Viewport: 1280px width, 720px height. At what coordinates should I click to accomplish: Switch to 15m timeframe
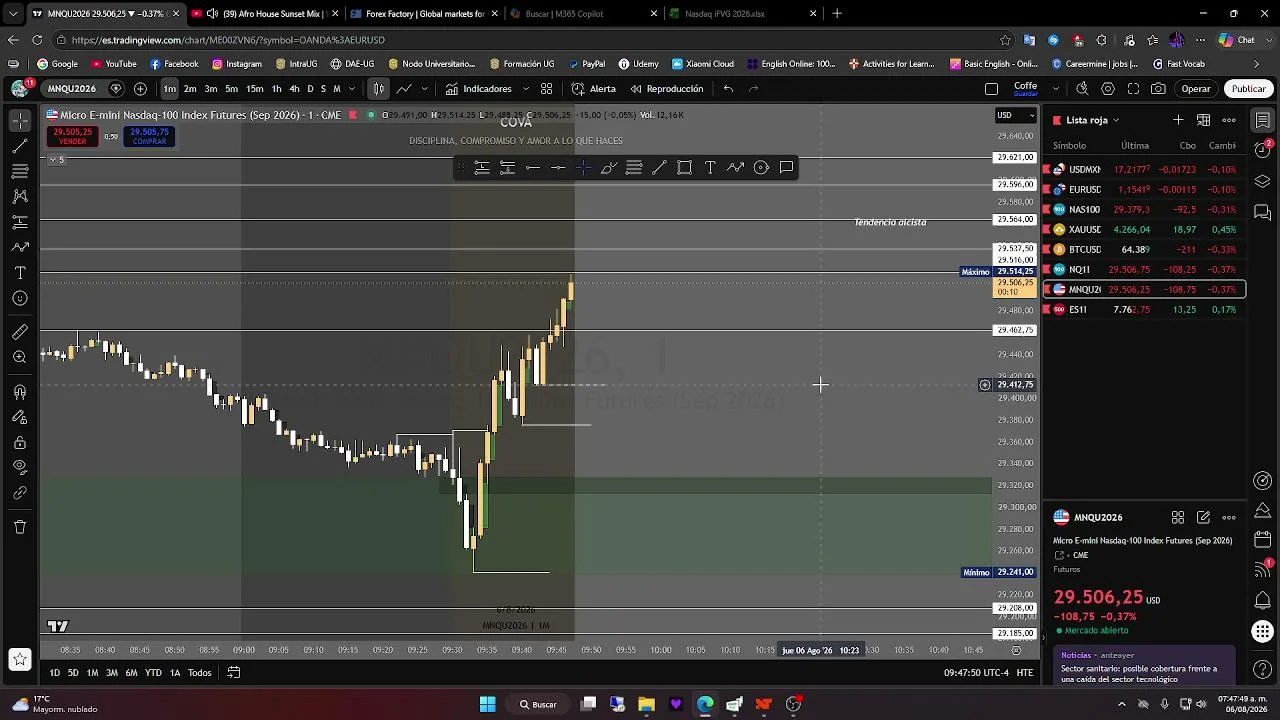click(x=255, y=89)
